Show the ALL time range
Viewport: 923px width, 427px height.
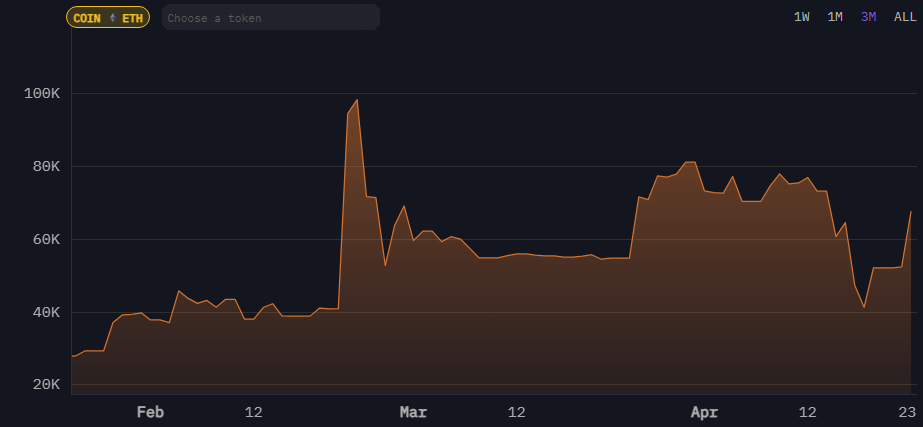904,17
